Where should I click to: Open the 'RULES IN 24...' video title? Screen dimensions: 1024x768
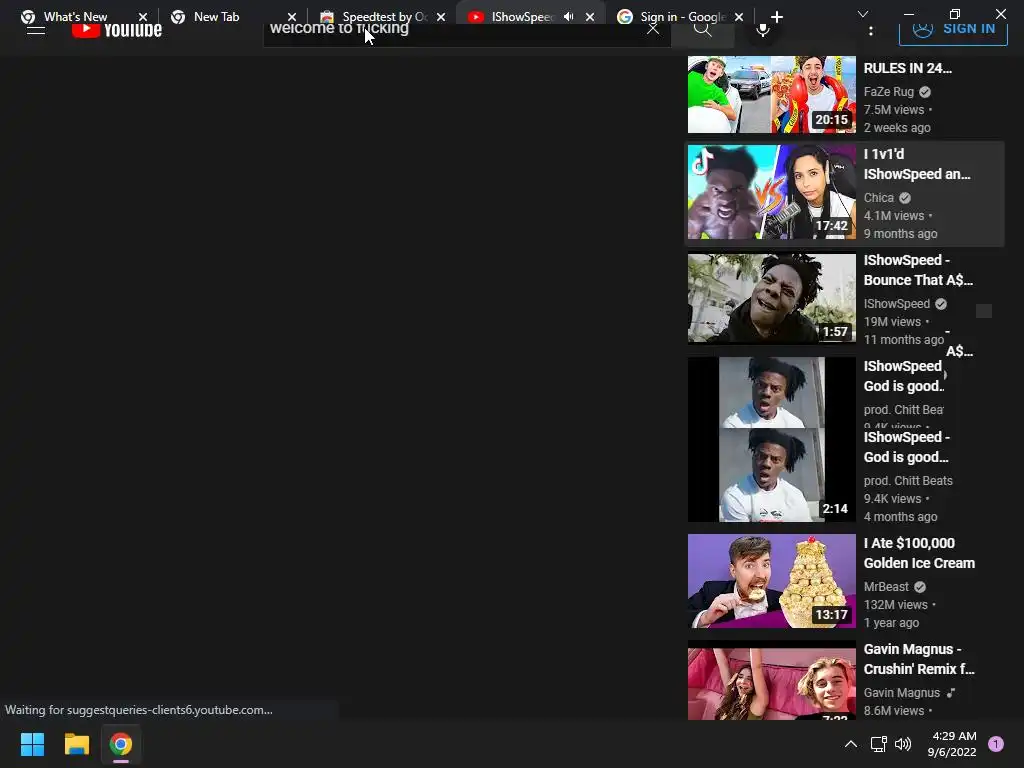coord(908,68)
